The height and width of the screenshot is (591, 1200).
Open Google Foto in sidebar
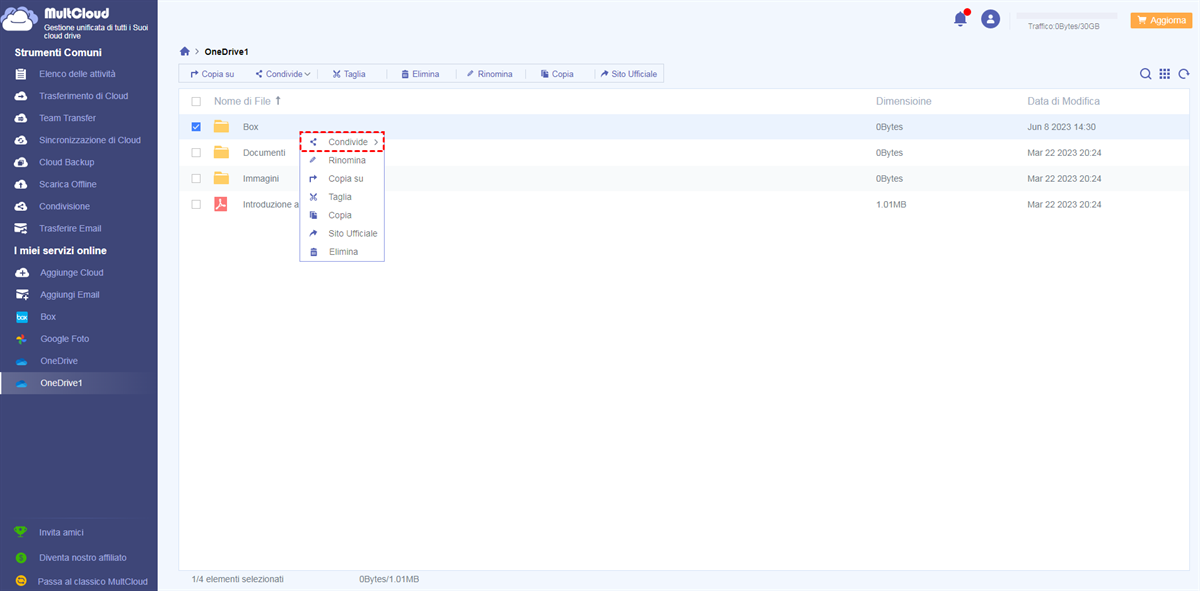pos(64,339)
